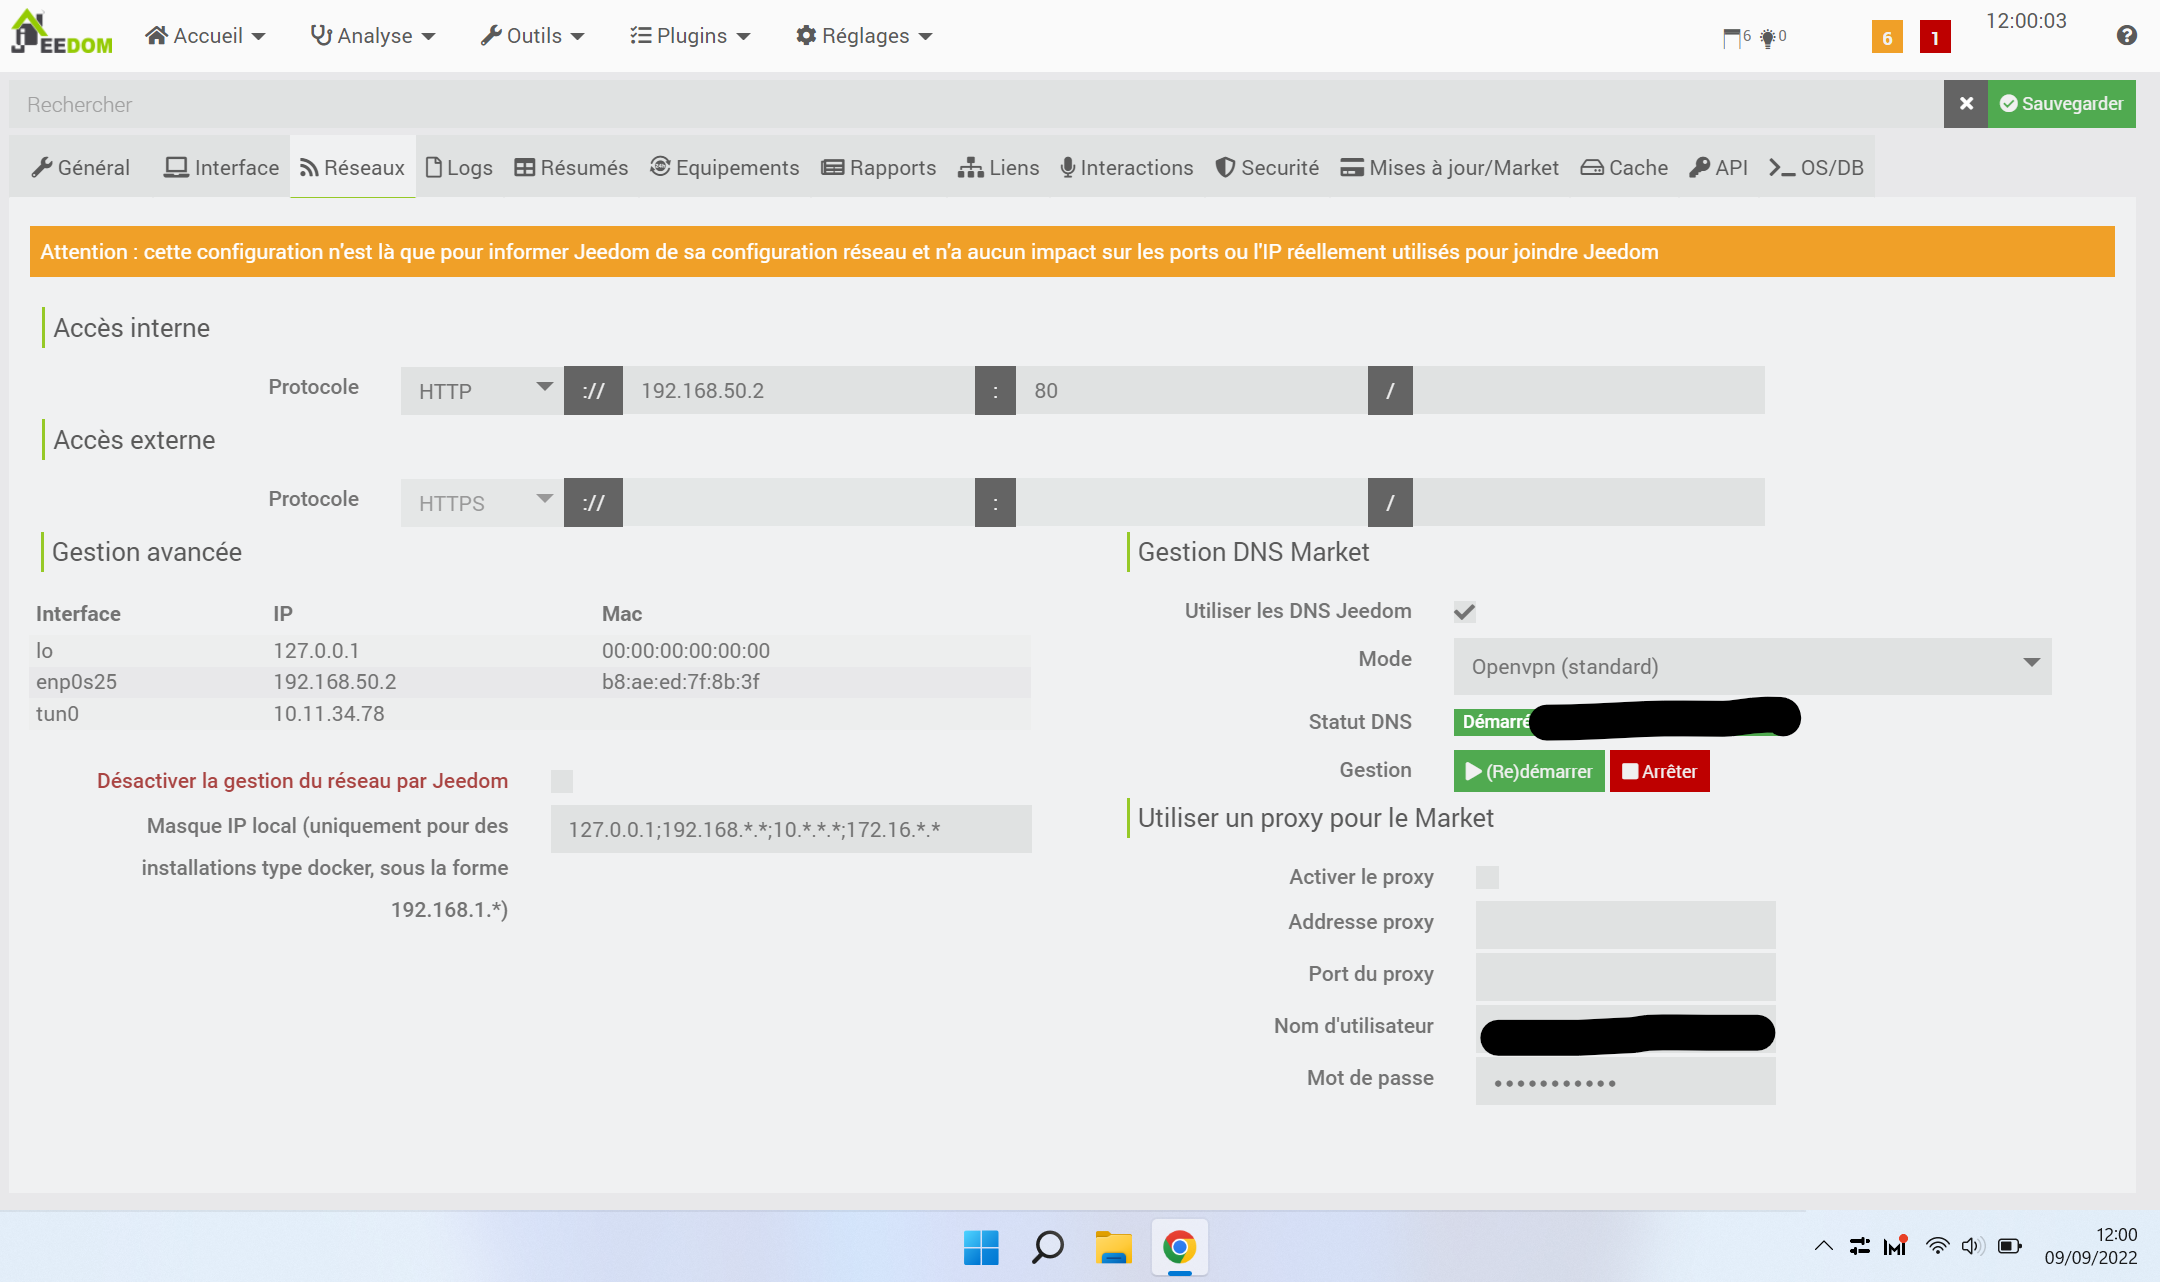Open Google Chrome in the taskbar
Viewport: 2160px width, 1282px height.
click(x=1179, y=1247)
